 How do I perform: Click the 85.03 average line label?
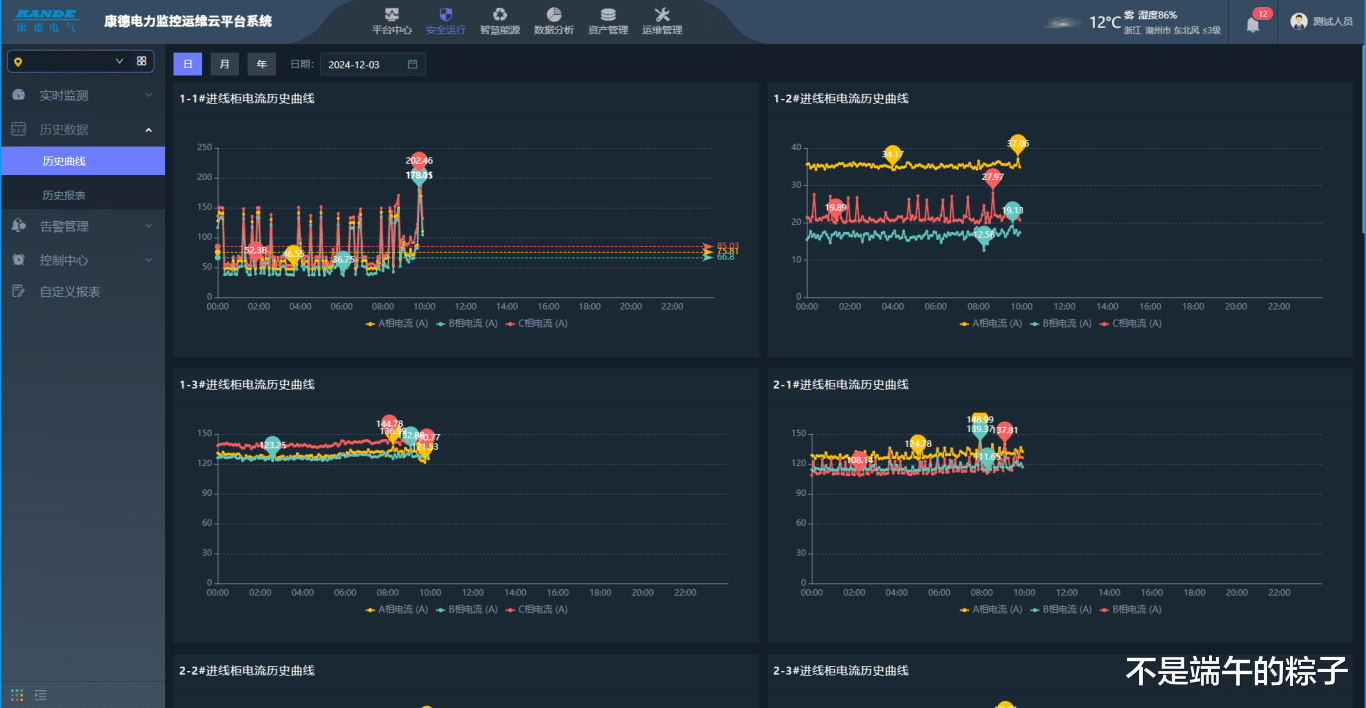coord(727,246)
